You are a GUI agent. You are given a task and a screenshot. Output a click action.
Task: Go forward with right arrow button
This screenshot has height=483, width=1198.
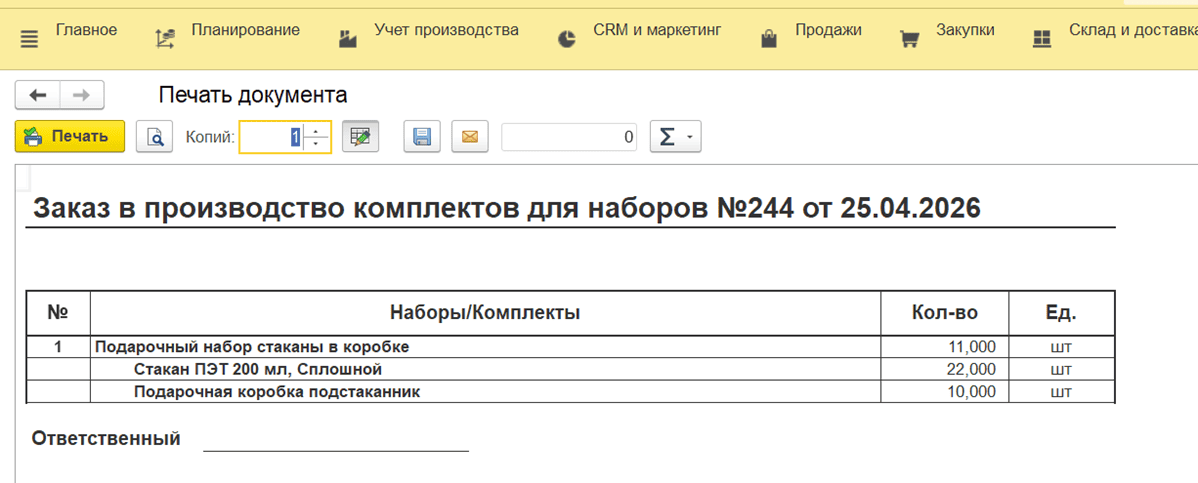82,95
